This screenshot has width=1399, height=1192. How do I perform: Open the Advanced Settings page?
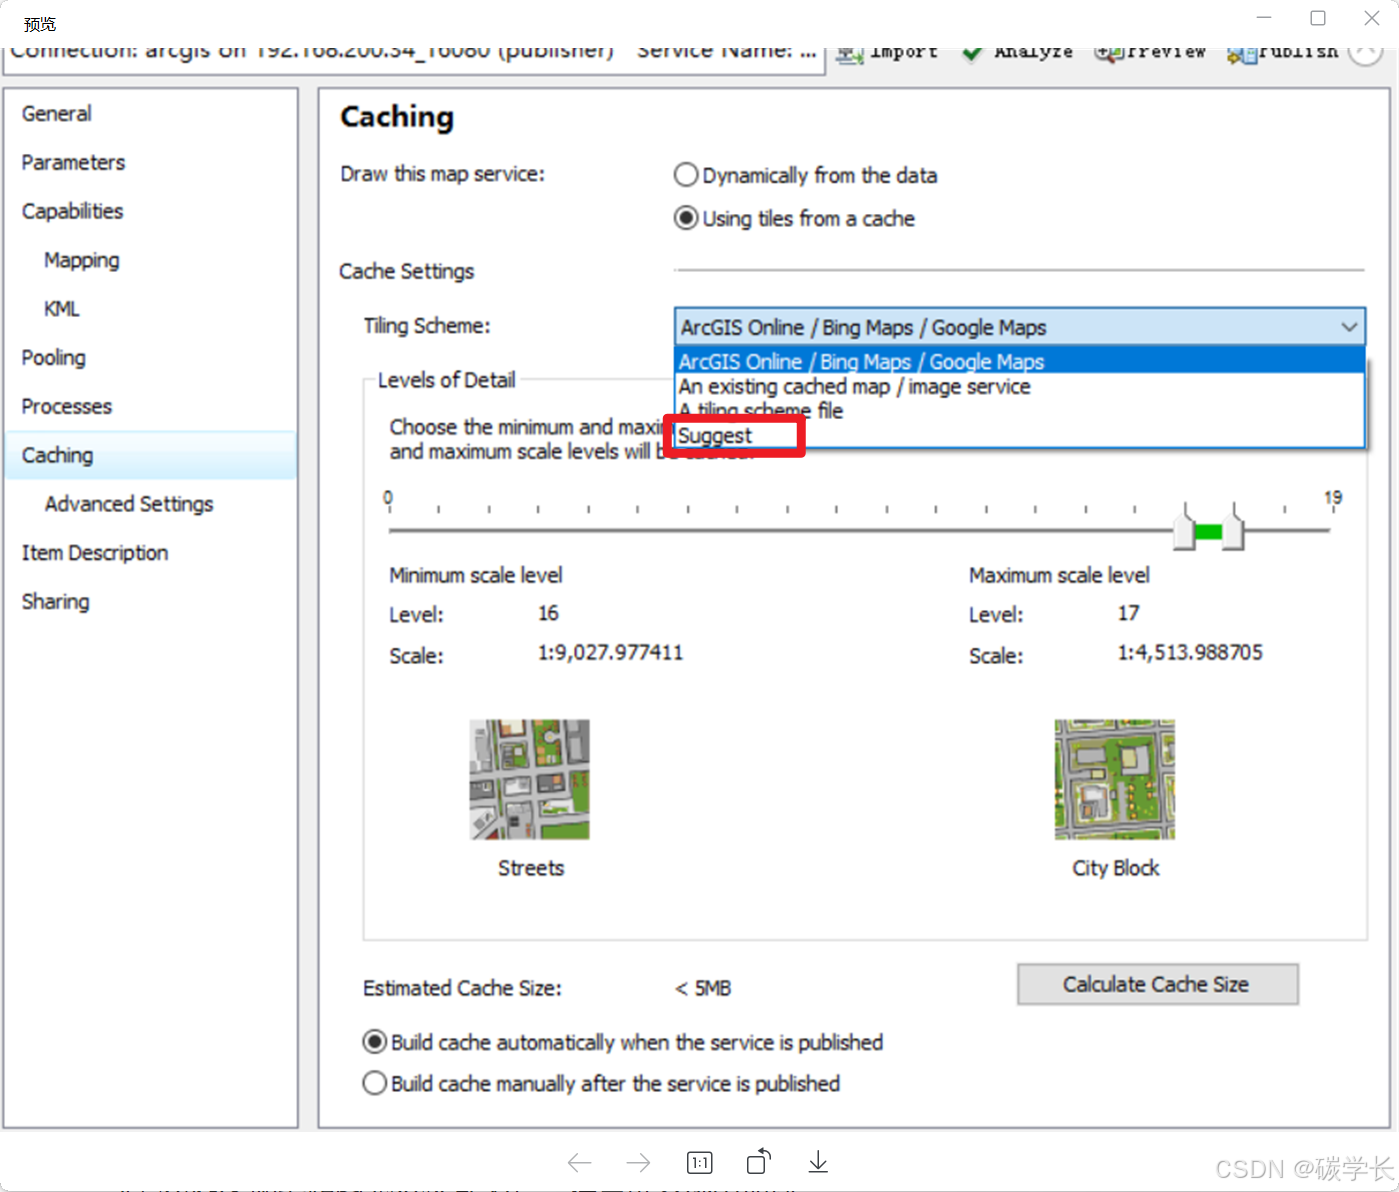click(129, 504)
